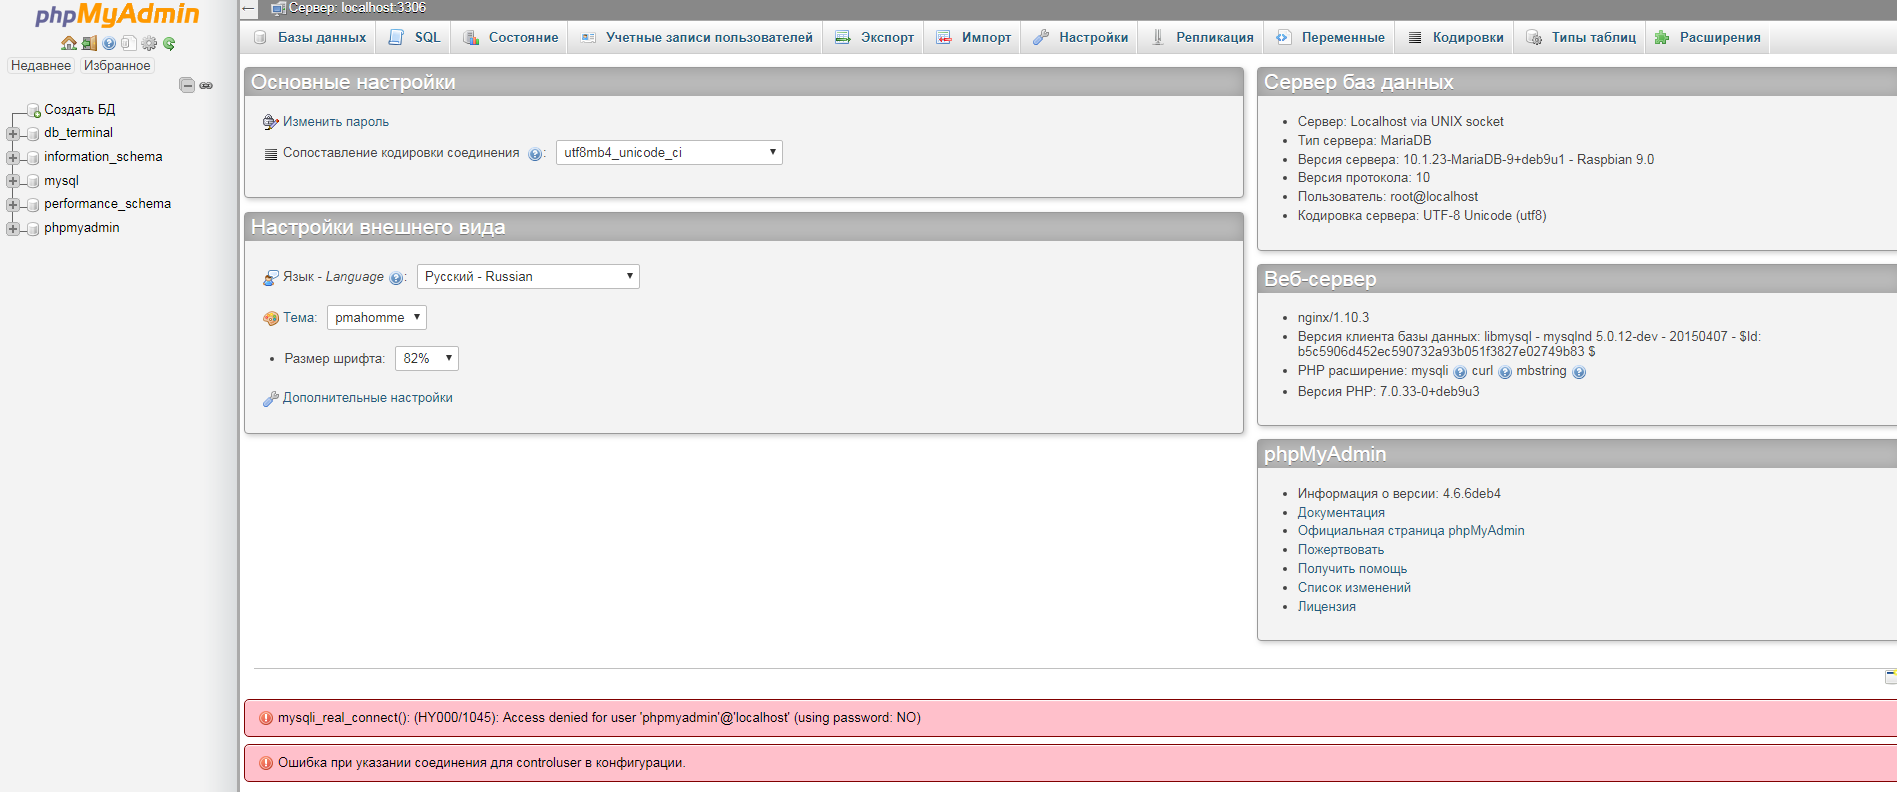This screenshot has width=1897, height=792.
Task: Open pmahomme theme dropdown
Action: click(x=377, y=317)
